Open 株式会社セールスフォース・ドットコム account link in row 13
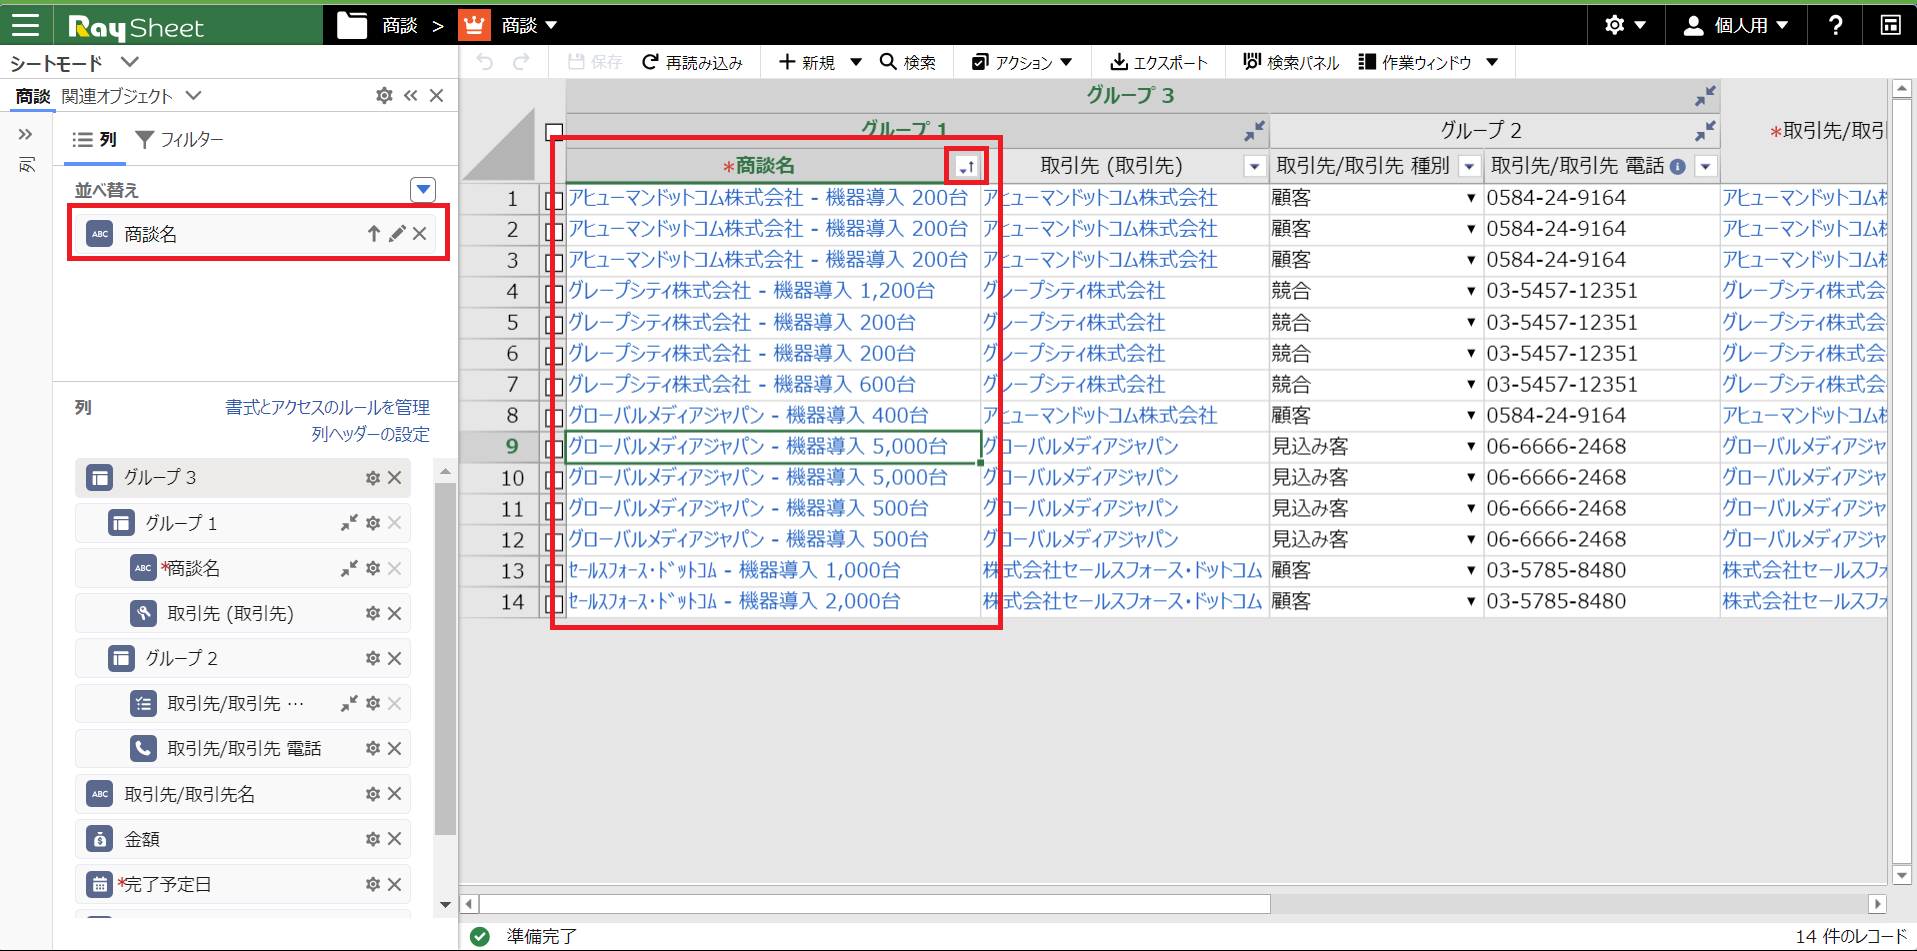Image resolution: width=1917 pixels, height=951 pixels. (1122, 570)
